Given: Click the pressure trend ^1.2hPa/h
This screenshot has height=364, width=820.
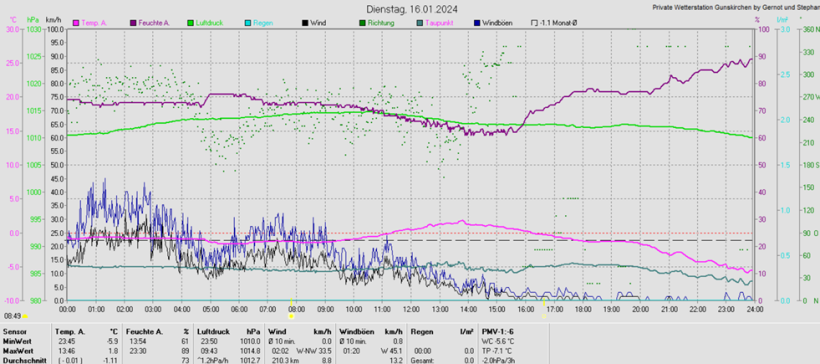Looking at the screenshot, I should tap(213, 360).
